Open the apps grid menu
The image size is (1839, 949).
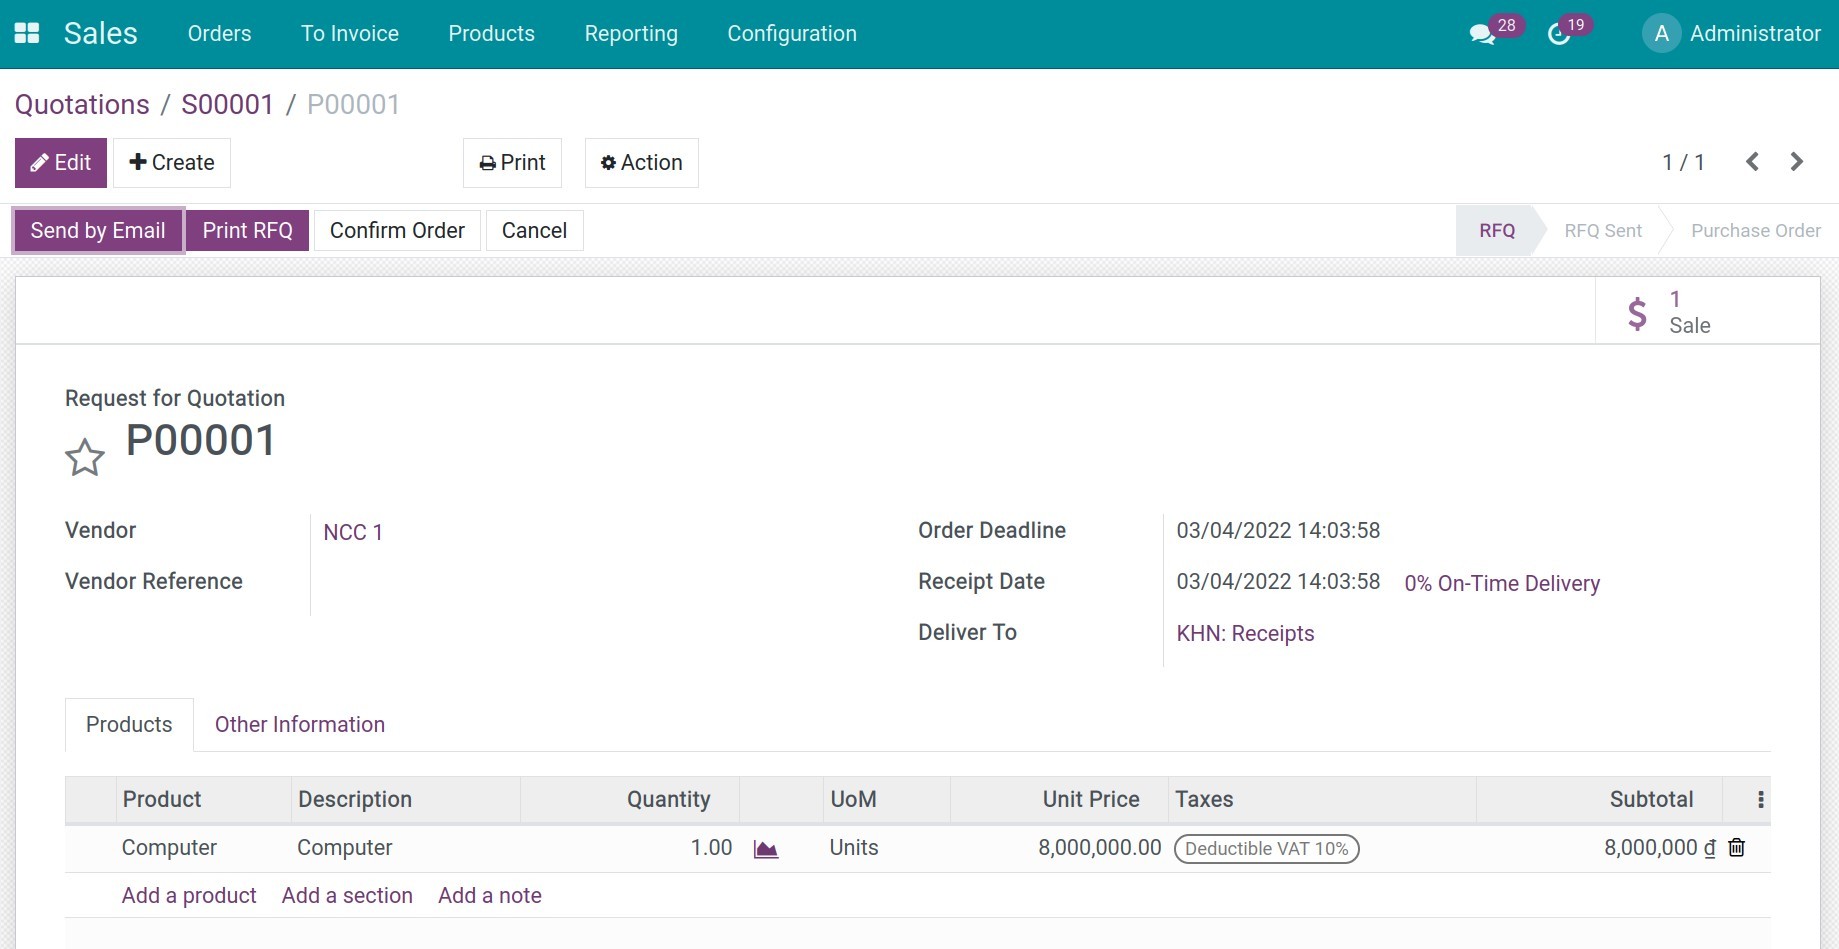coord(26,31)
